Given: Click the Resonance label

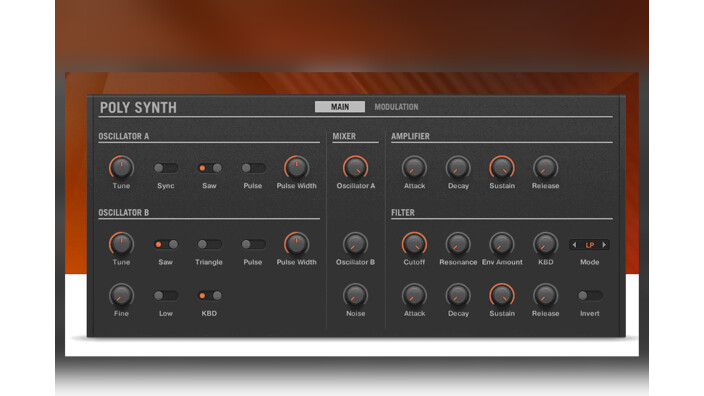Looking at the screenshot, I should [458, 262].
